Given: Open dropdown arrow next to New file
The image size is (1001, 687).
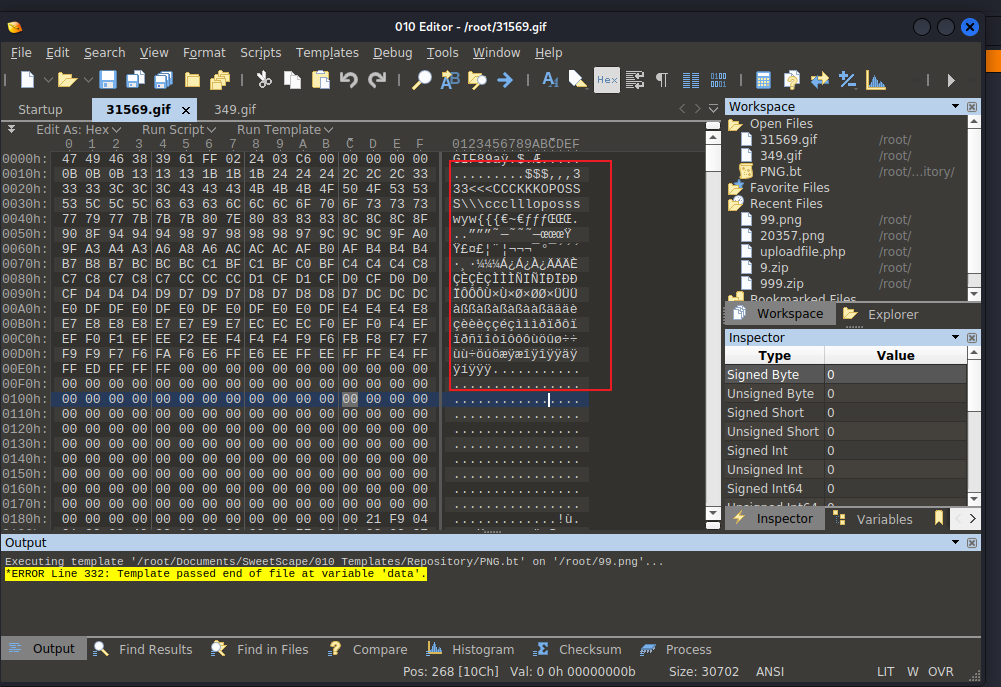Looking at the screenshot, I should click(x=48, y=80).
